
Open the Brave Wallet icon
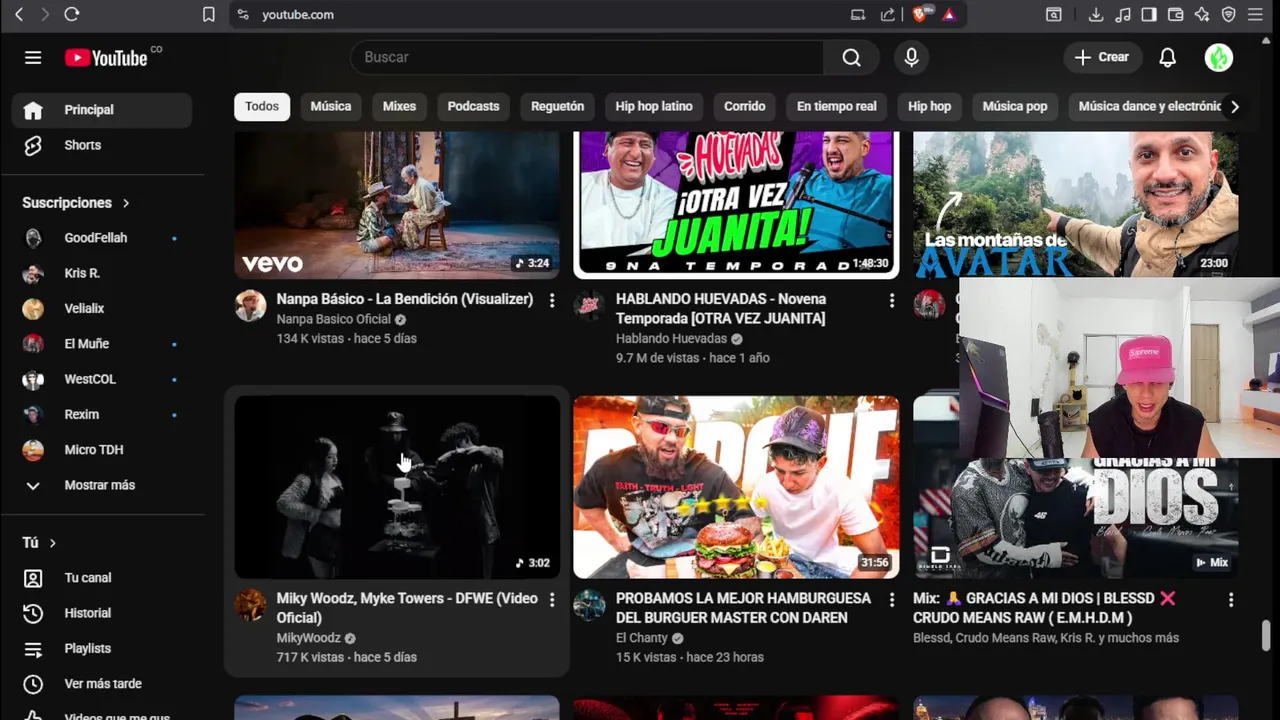coord(1175,14)
